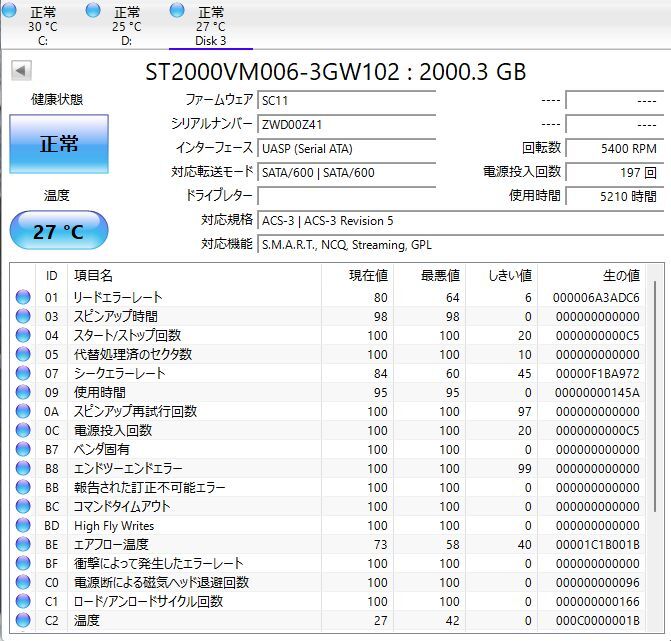Click status orb for ロード/アンロードサイクル回数 row
This screenshot has width=671, height=641.
click(23, 601)
